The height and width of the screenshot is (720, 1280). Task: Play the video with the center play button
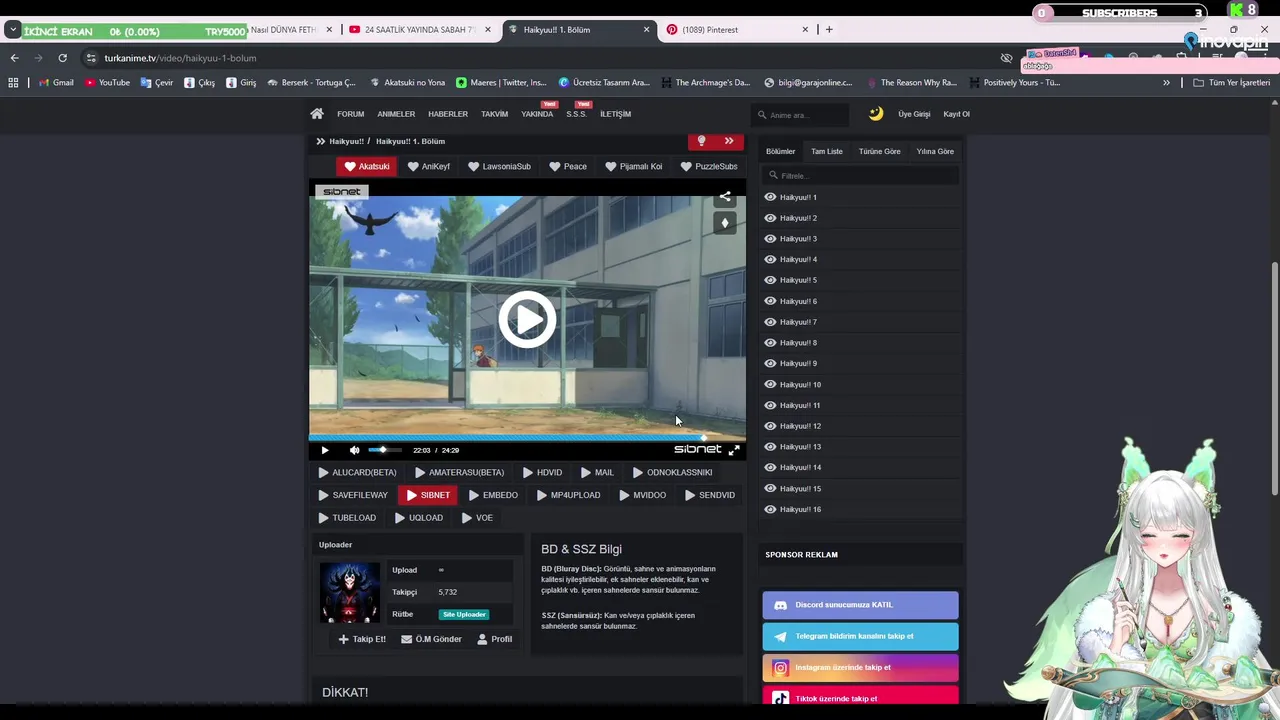[527, 320]
